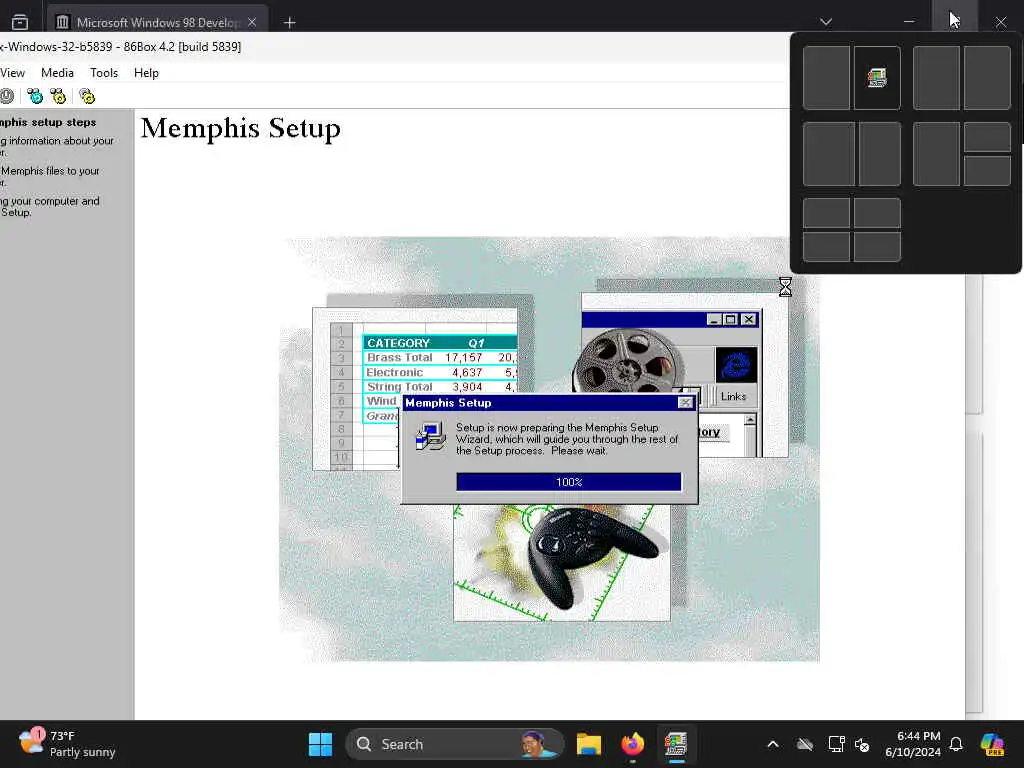This screenshot has height=768, width=1024.
Task: Show hidden tray icons with the up chevron
Action: [x=773, y=744]
